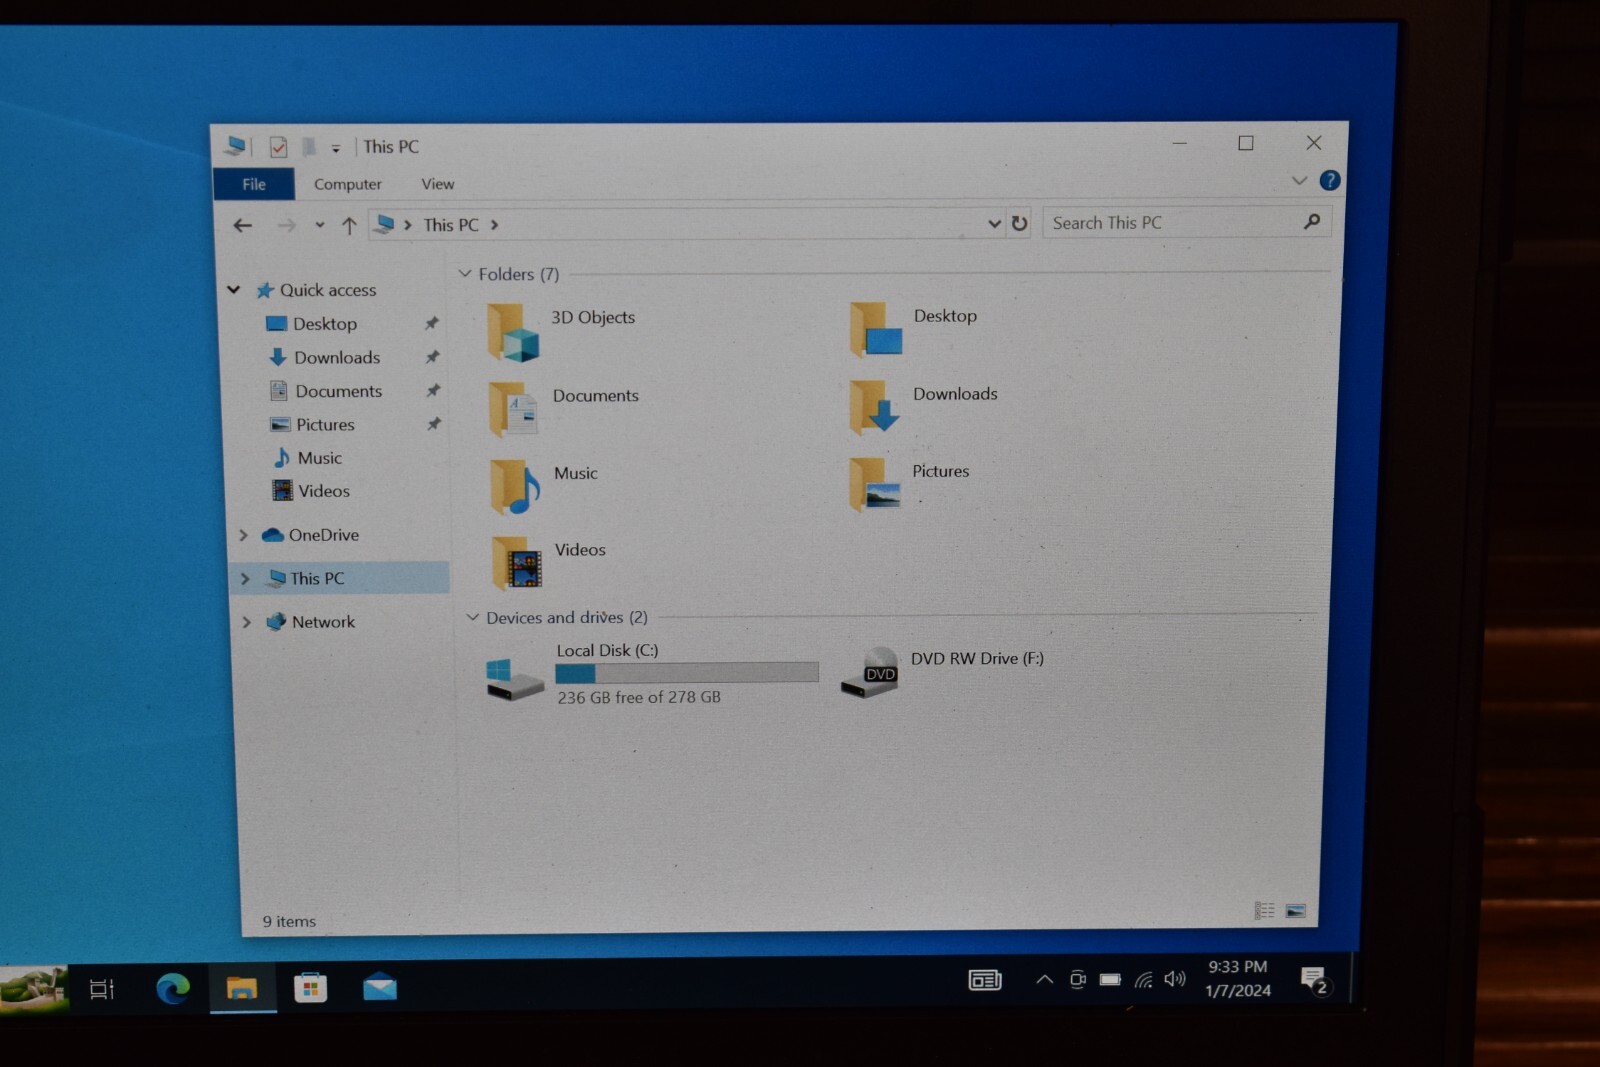
Task: Open the Microsoft Store taskbar icon
Action: (310, 988)
